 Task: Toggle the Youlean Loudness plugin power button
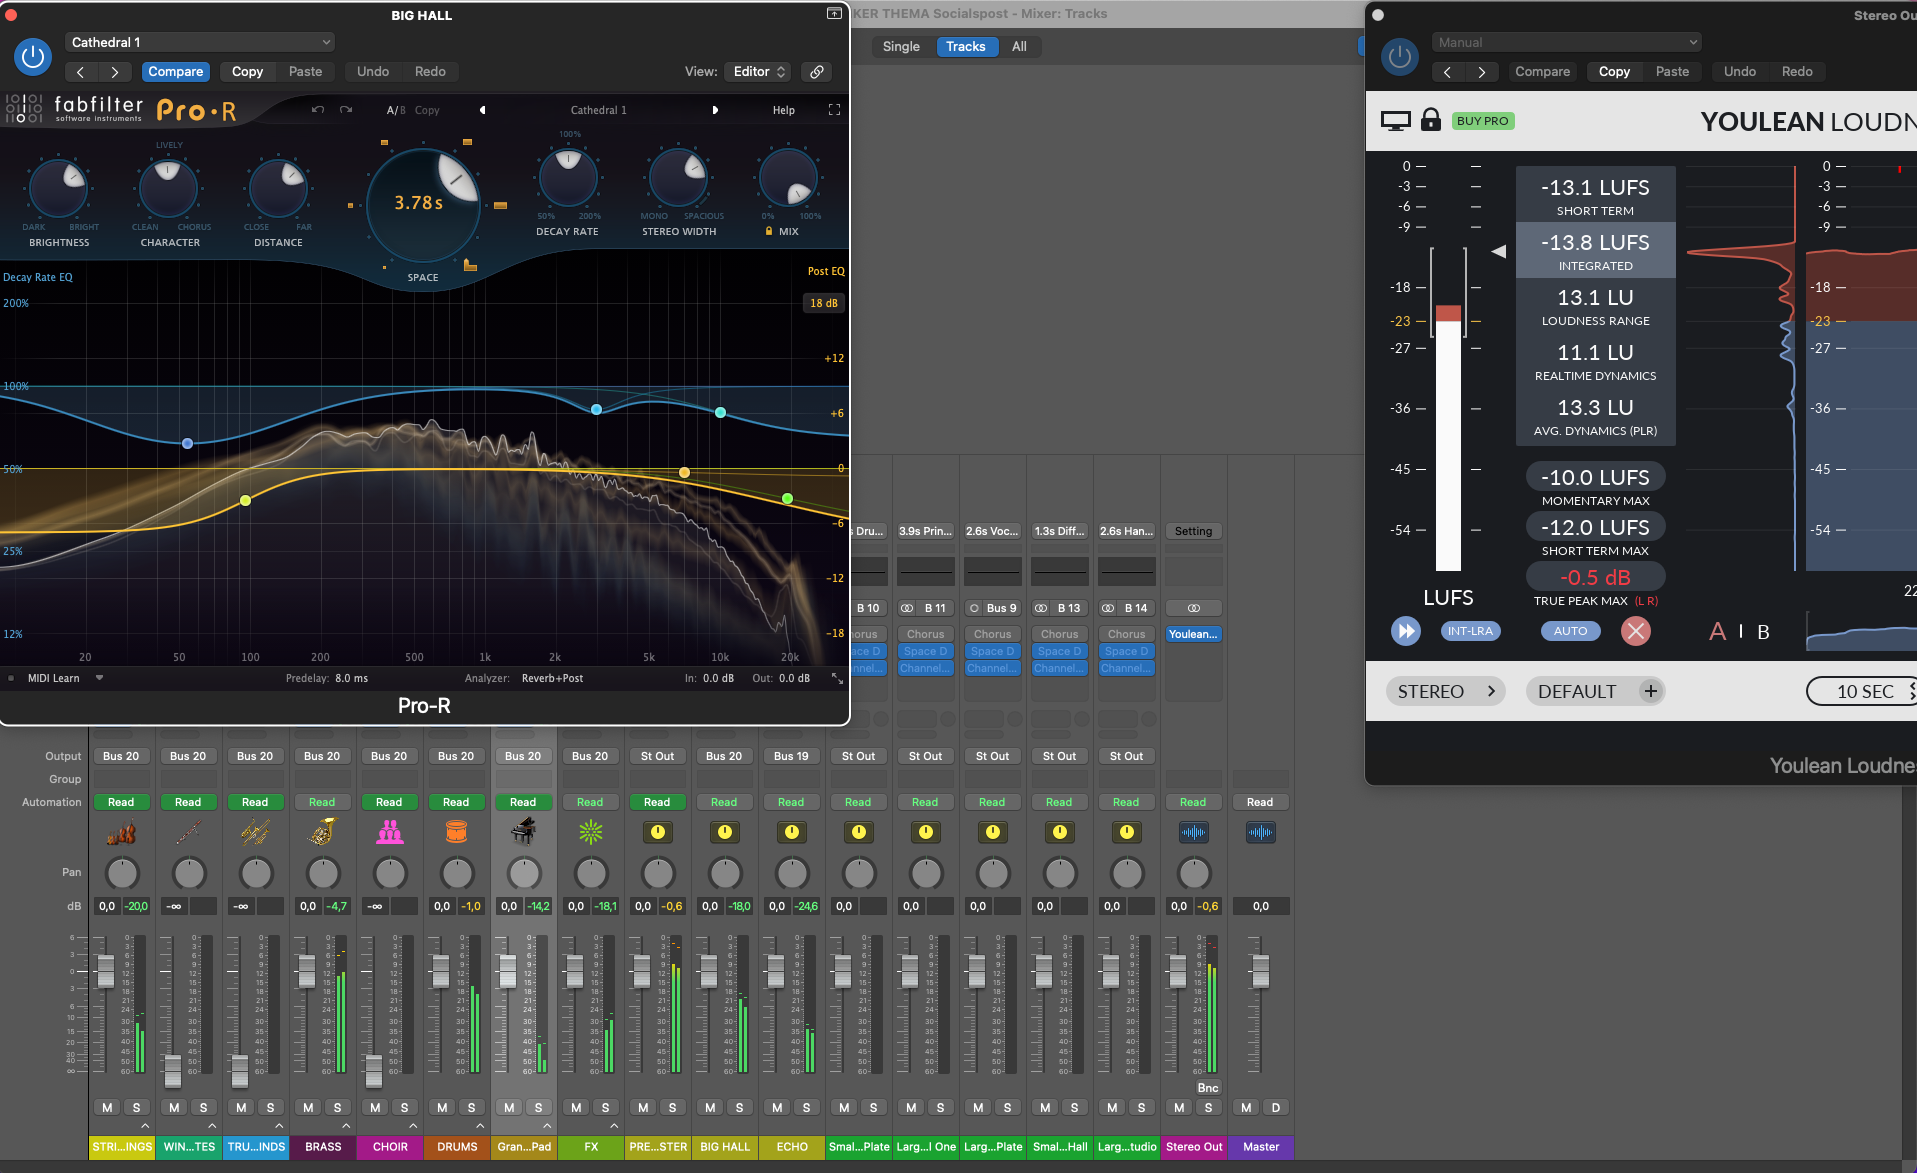coord(1400,56)
